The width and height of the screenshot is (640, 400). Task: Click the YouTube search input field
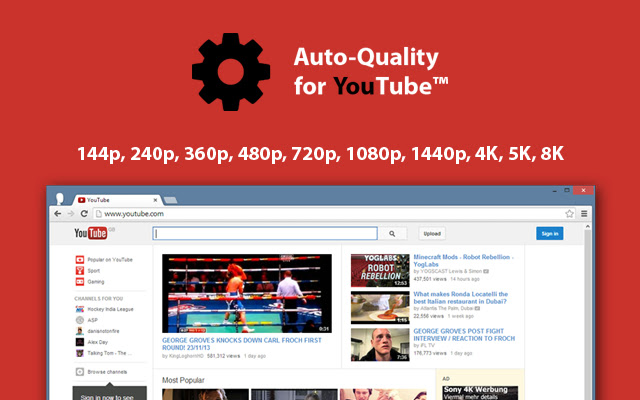[x=265, y=234]
